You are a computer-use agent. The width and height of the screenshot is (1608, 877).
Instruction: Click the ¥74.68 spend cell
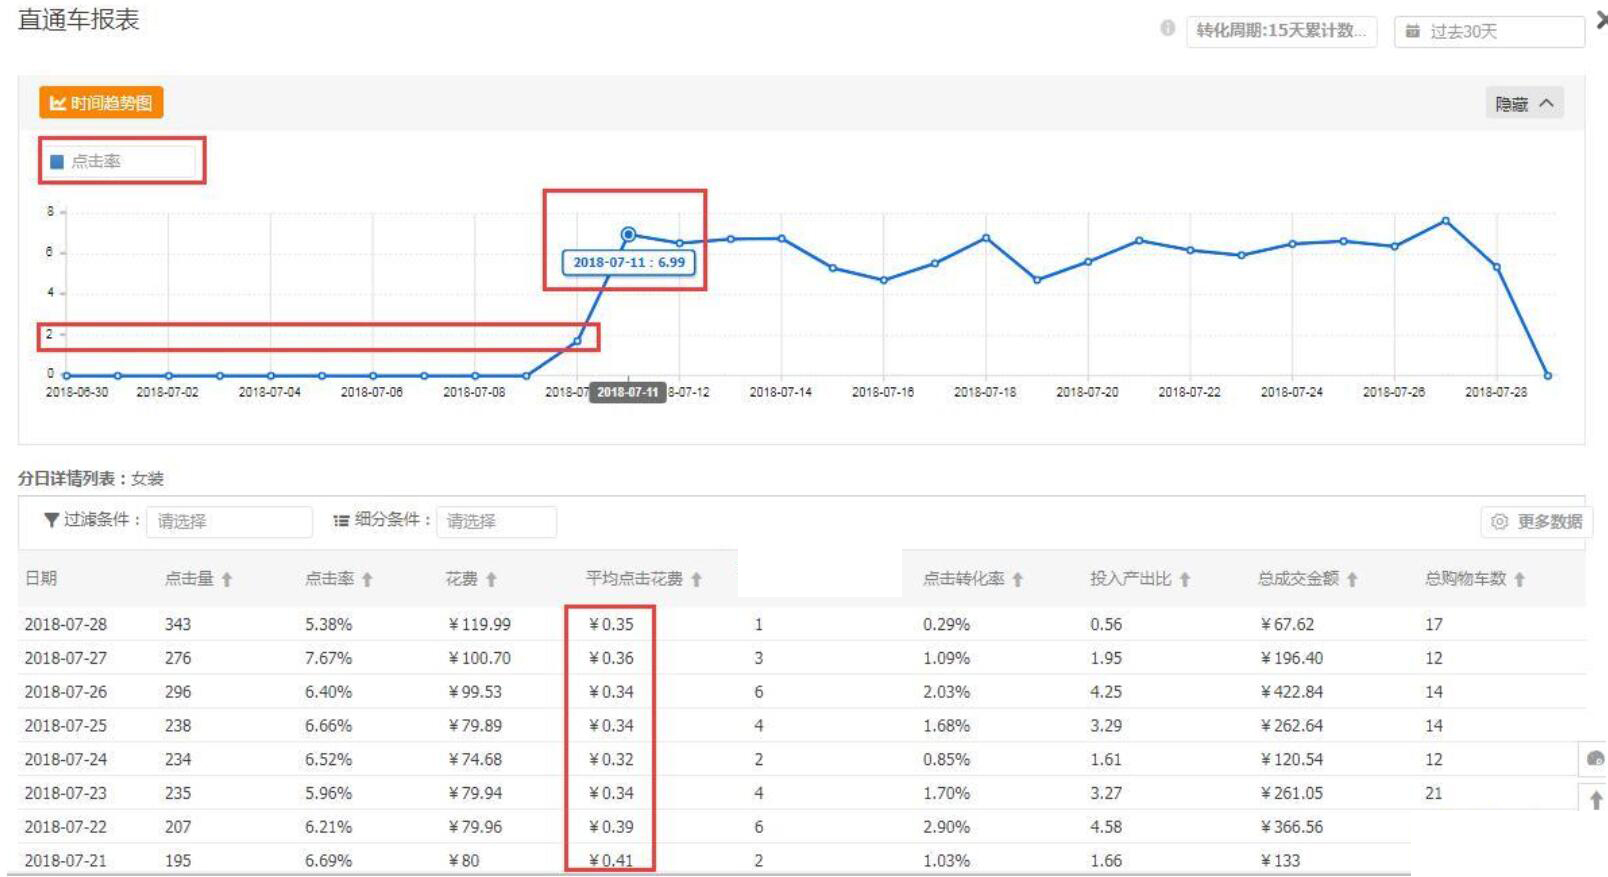click(475, 760)
